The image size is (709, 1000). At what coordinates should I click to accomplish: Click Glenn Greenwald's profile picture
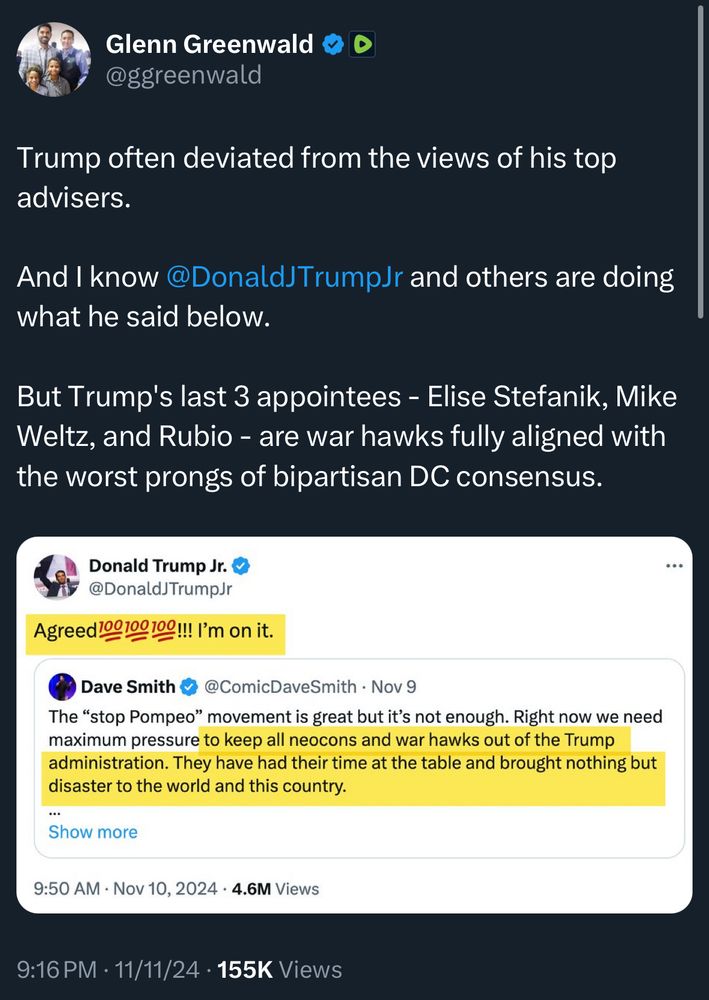[54, 59]
